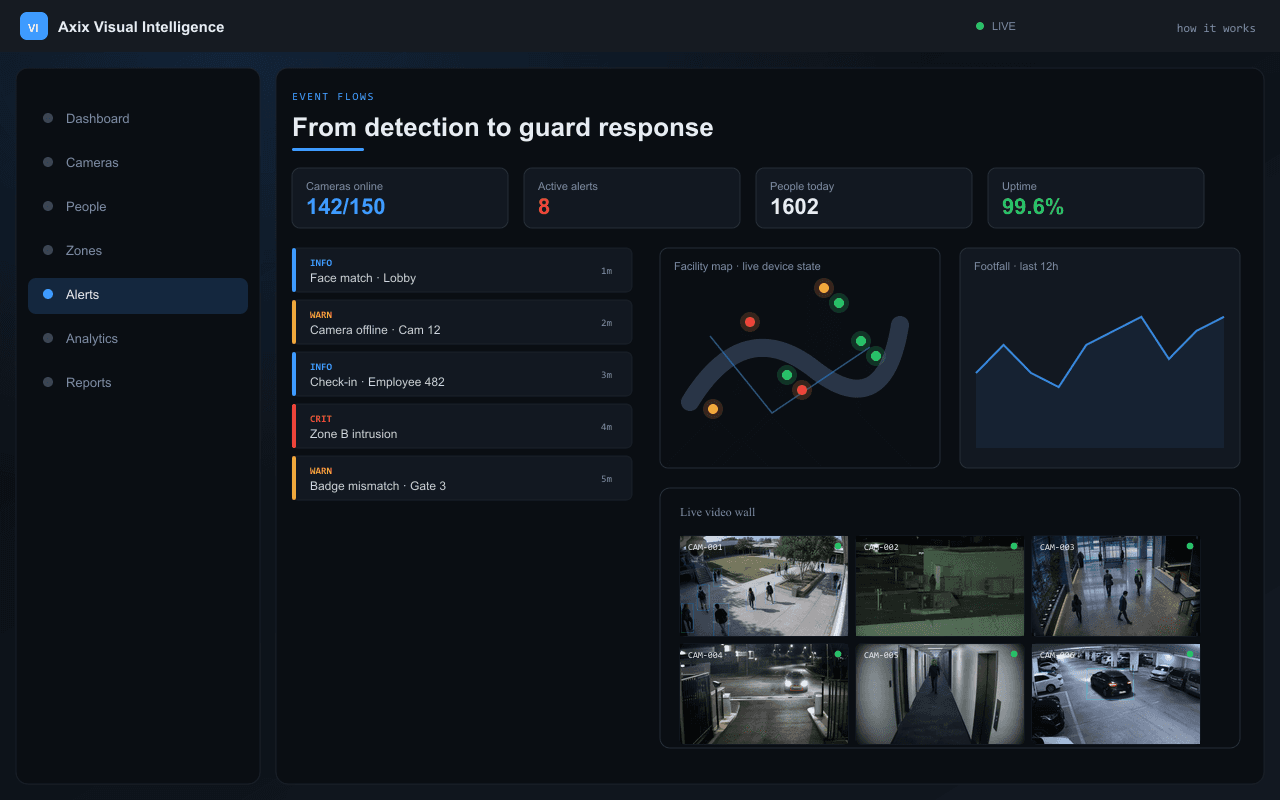
Task: Select the orange marker at the path's lower-left end
Action: coord(713,409)
